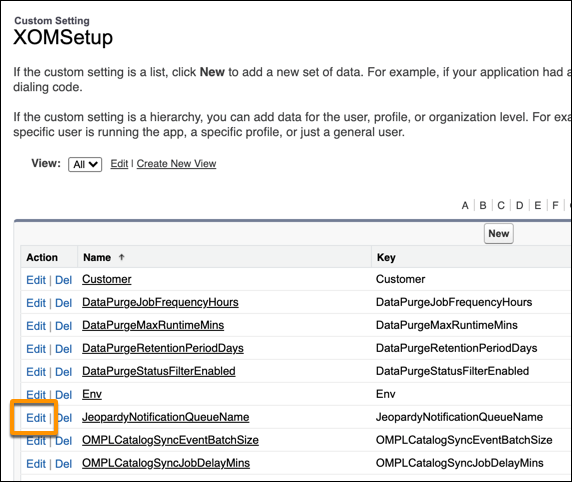Screen dimensions: 572x482
Task: Edit the DataPurgeJobFrequencyHours row
Action: click(x=36, y=303)
